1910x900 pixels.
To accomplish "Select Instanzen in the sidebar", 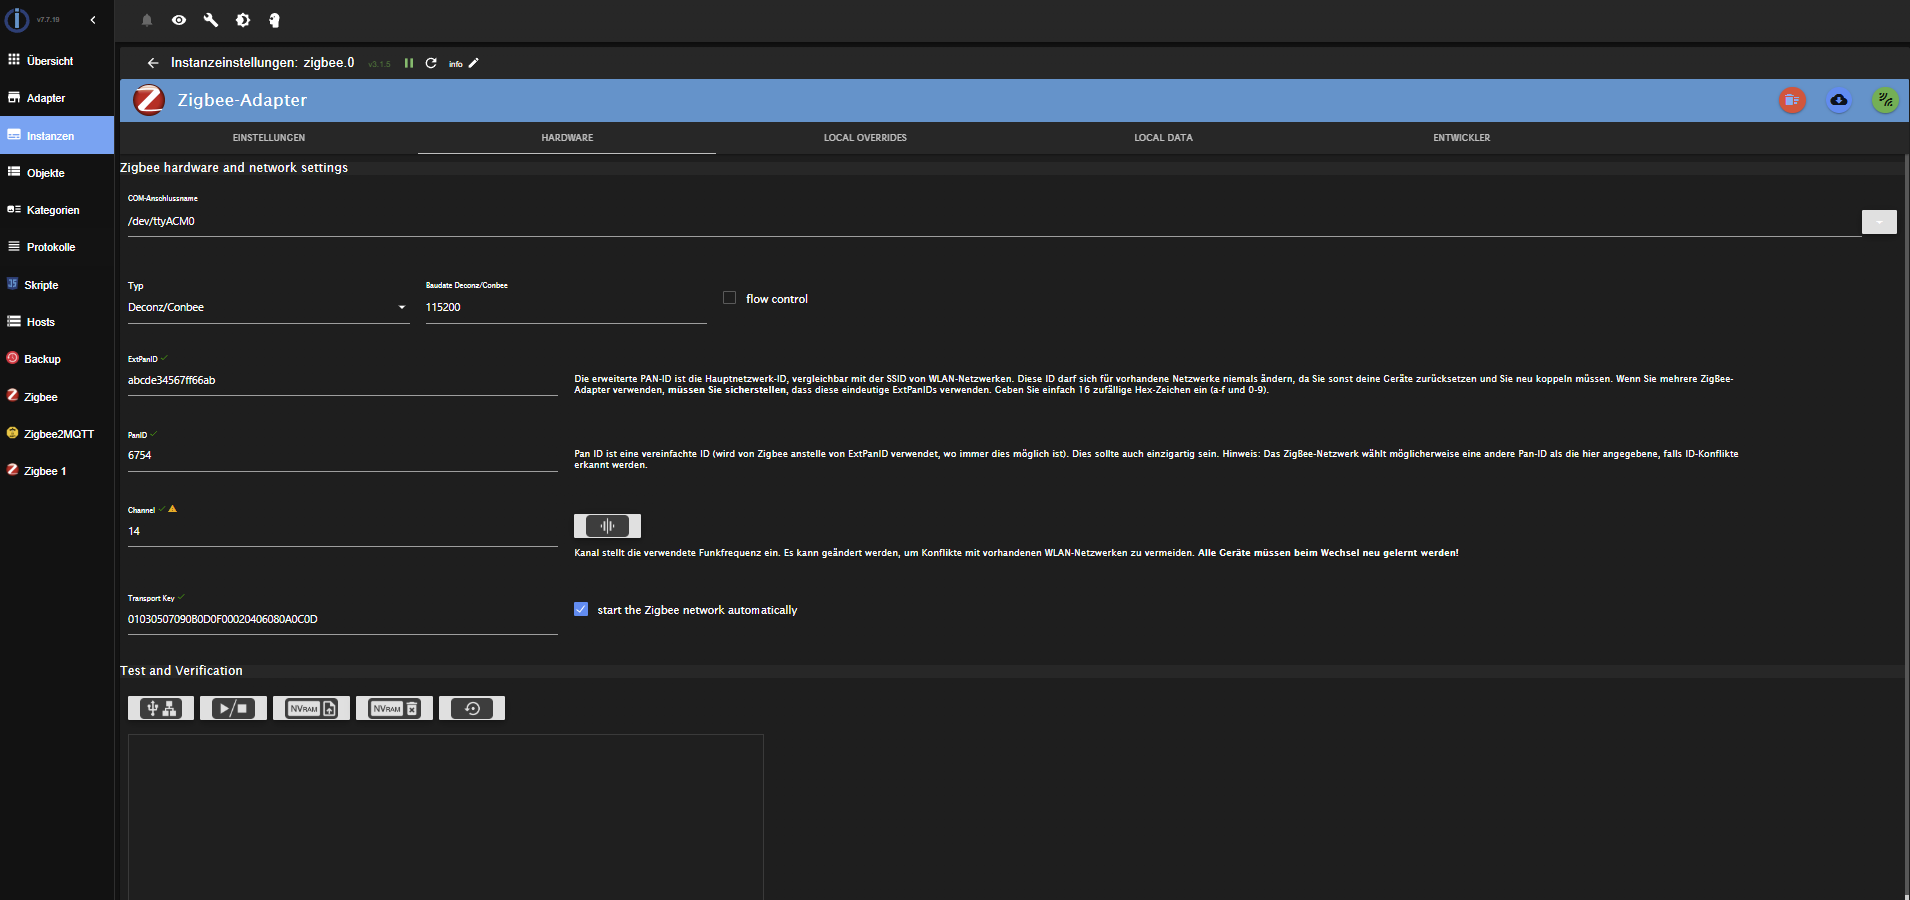I will pos(57,136).
